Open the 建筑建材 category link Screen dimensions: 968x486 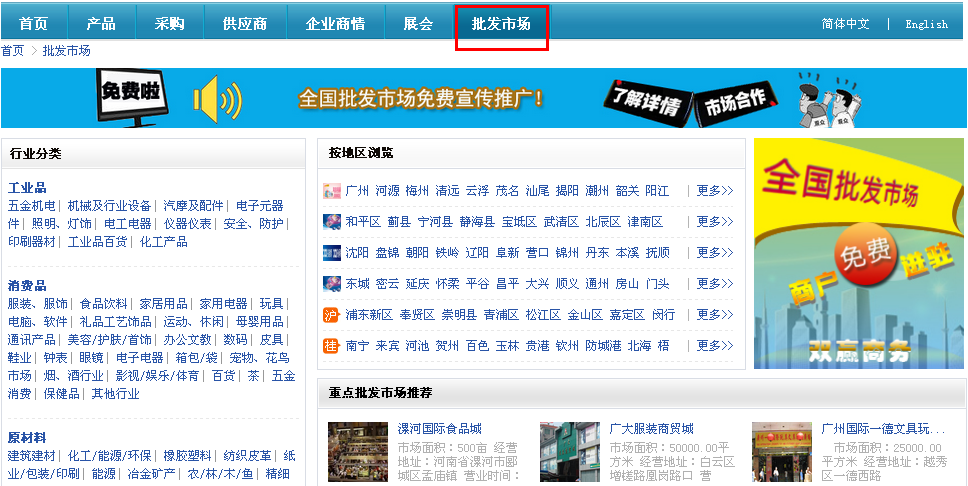click(31, 456)
